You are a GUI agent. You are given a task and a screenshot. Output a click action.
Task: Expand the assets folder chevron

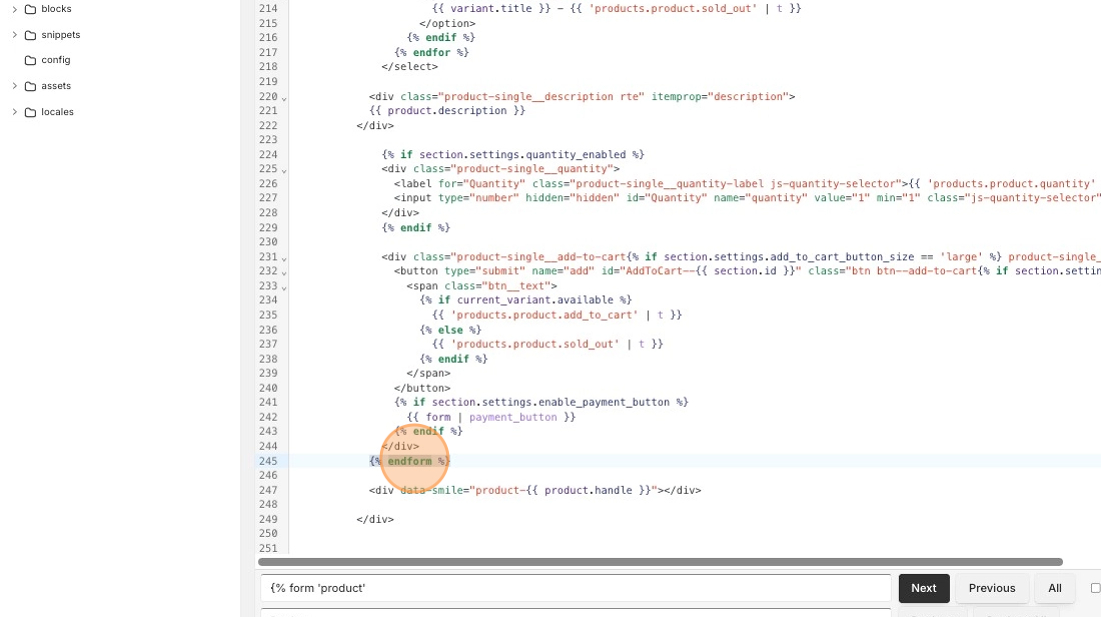(x=14, y=86)
